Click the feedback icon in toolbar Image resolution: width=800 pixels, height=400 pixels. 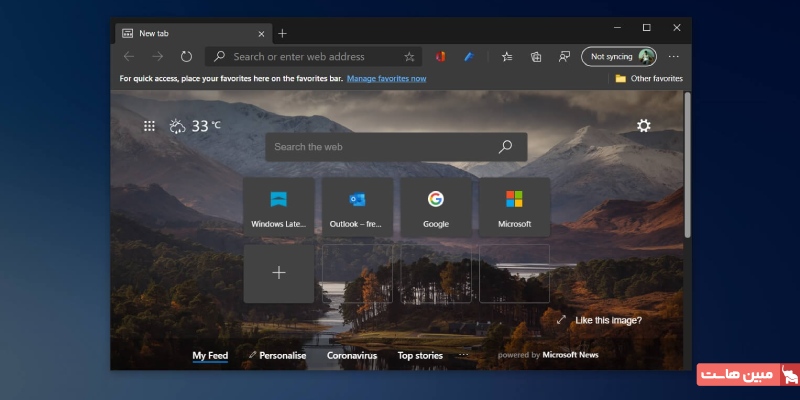click(564, 57)
